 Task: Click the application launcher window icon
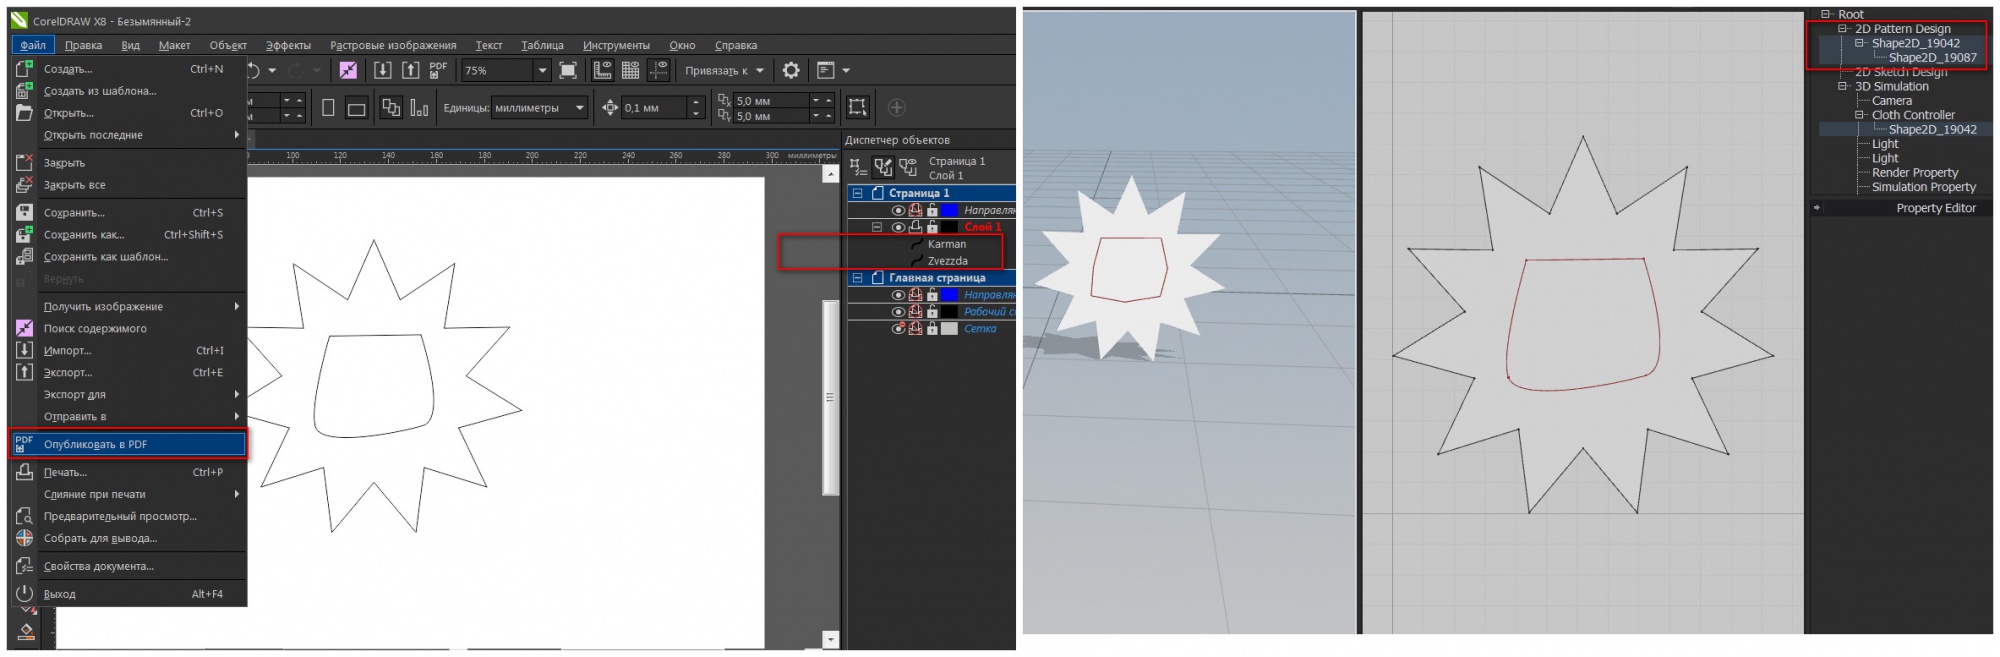(825, 70)
